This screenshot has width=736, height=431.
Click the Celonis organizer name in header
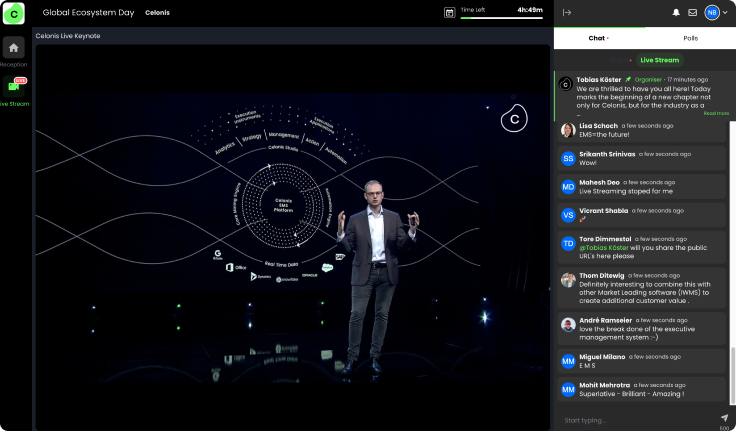point(157,13)
